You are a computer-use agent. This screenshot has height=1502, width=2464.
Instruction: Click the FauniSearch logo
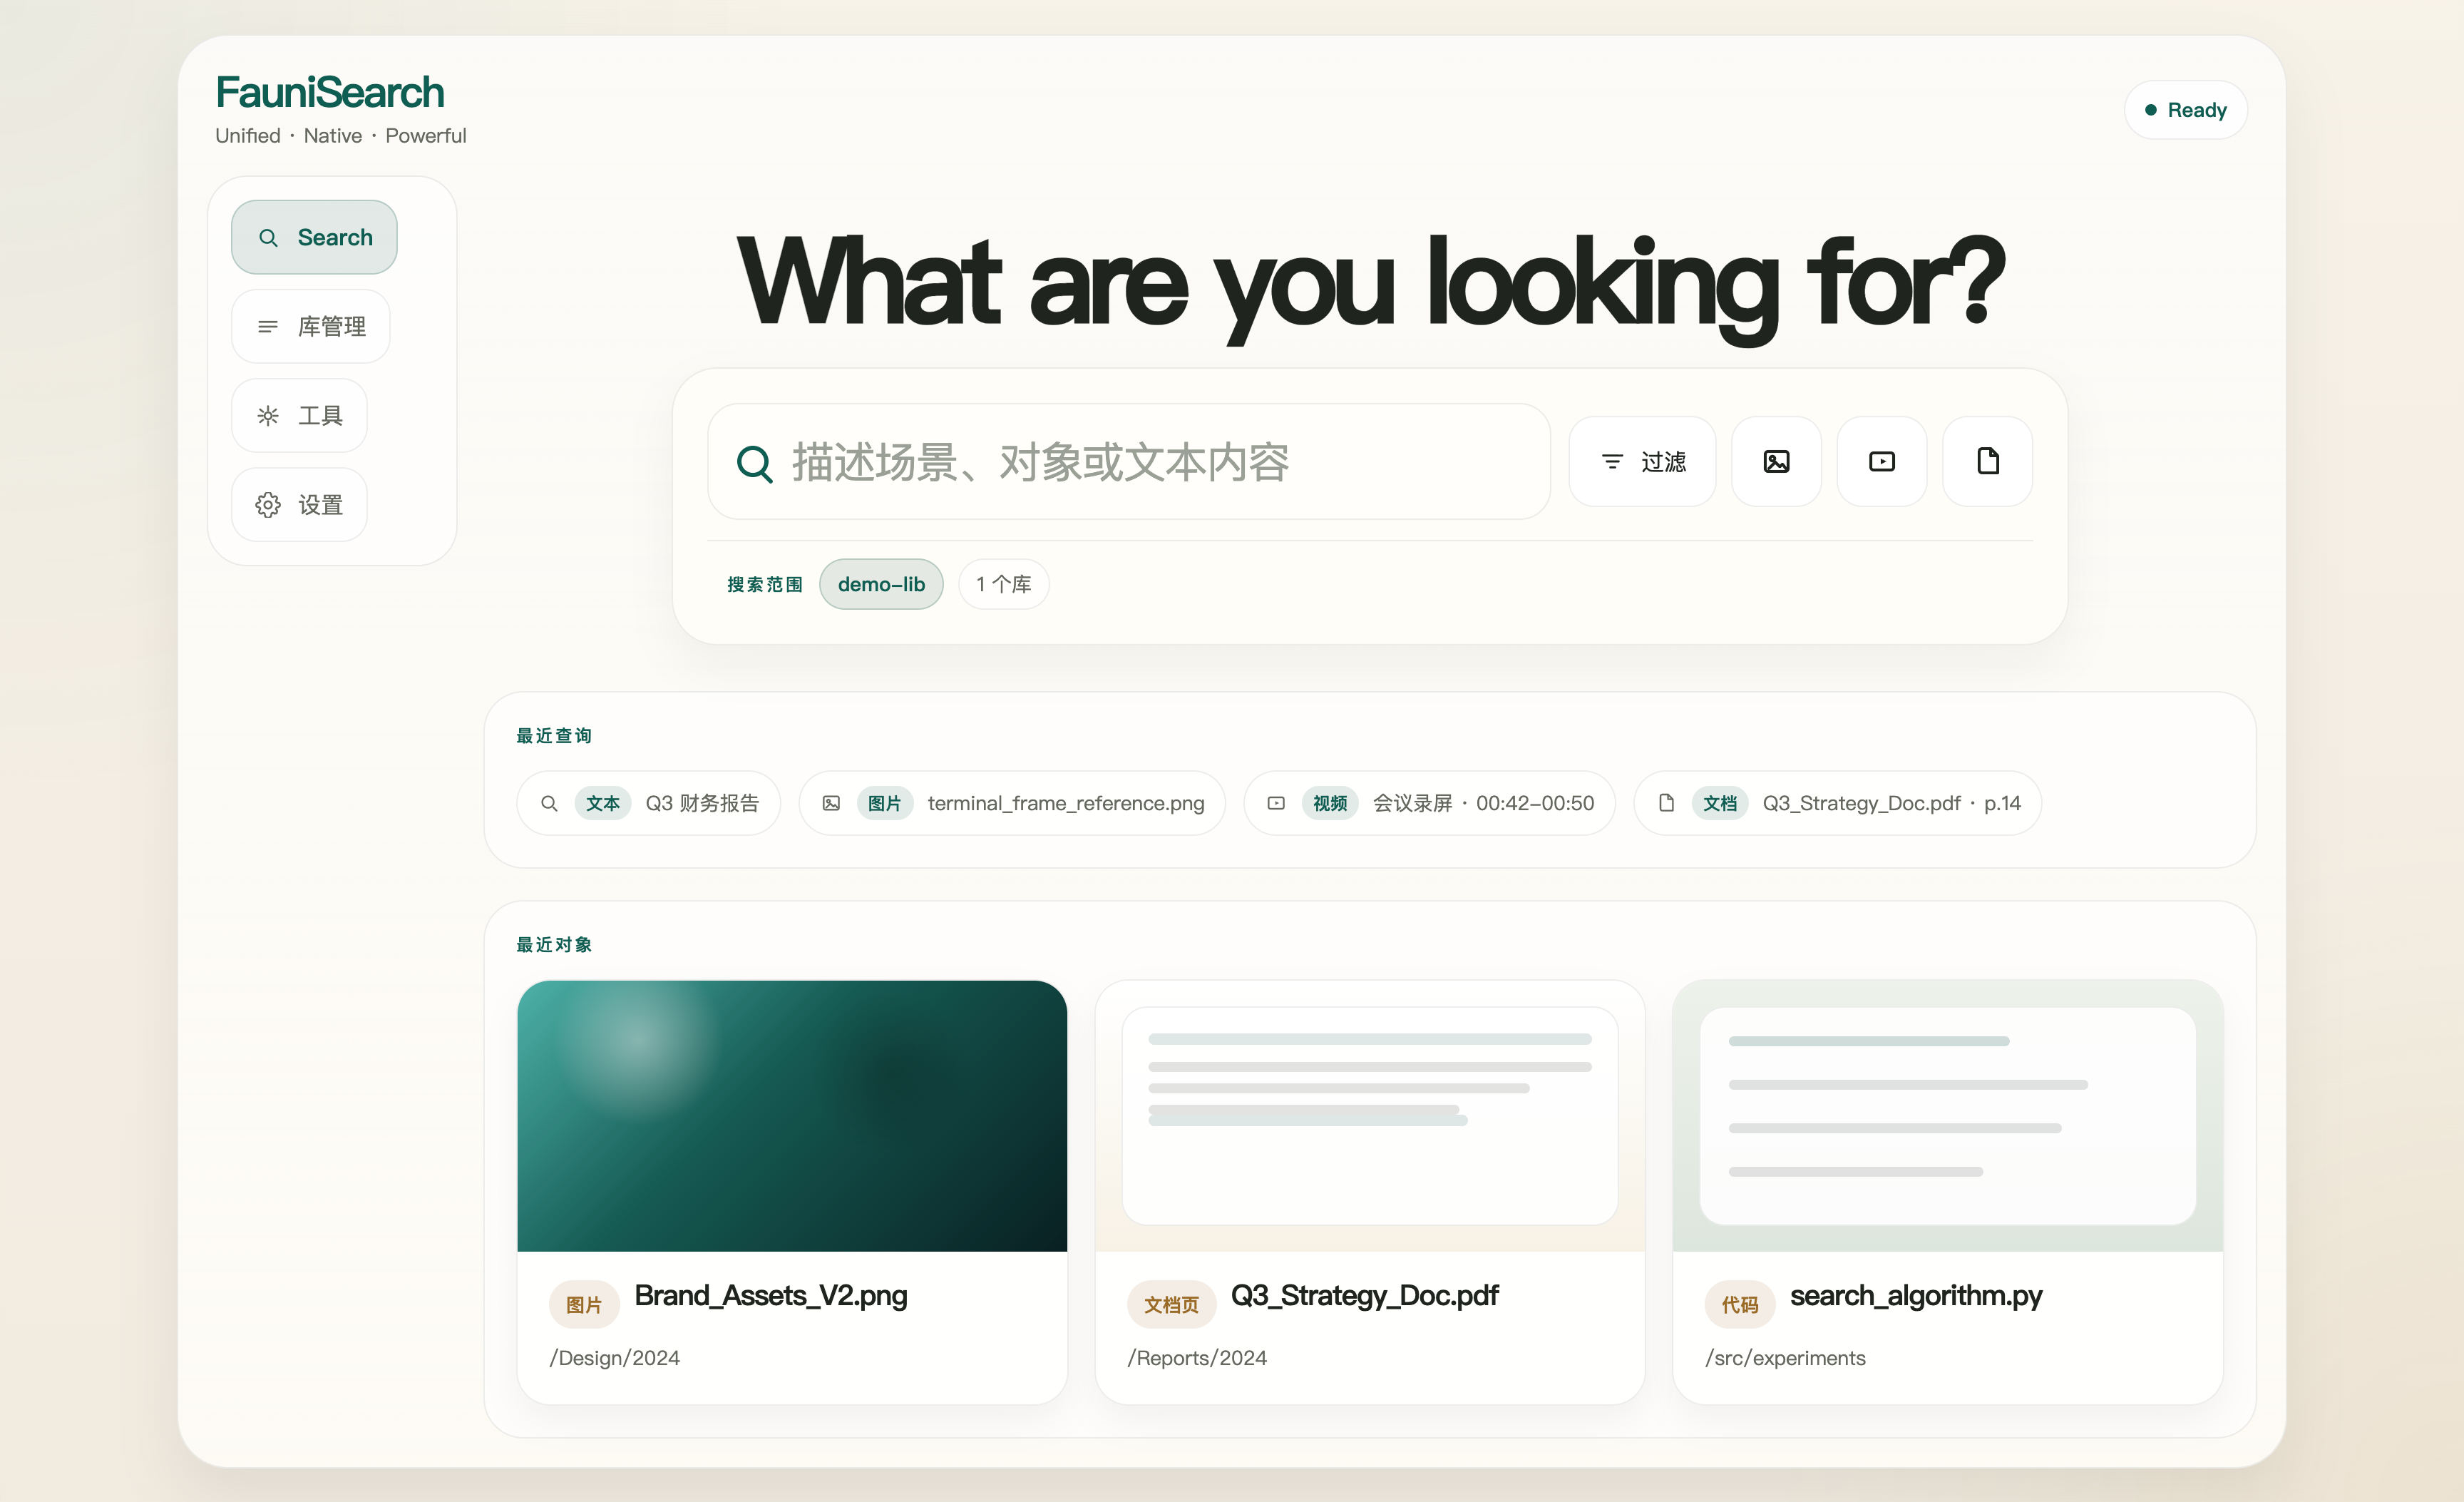[330, 93]
